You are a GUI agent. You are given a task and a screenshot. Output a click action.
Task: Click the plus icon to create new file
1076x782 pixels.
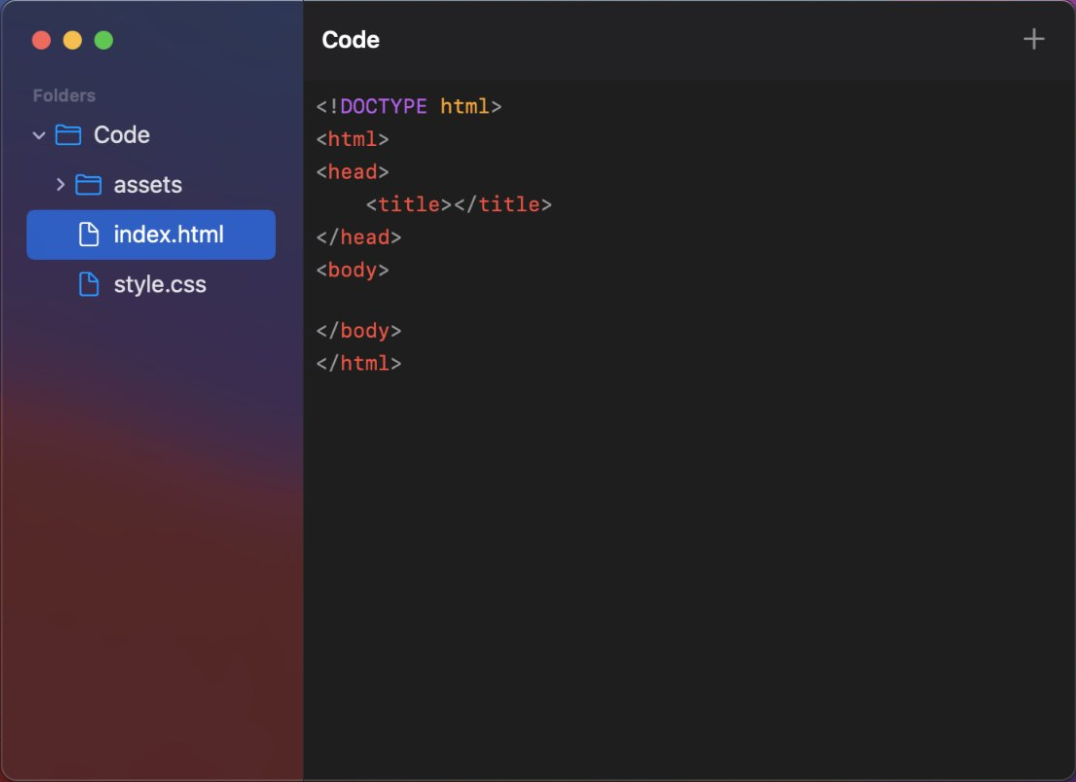[x=1033, y=39]
